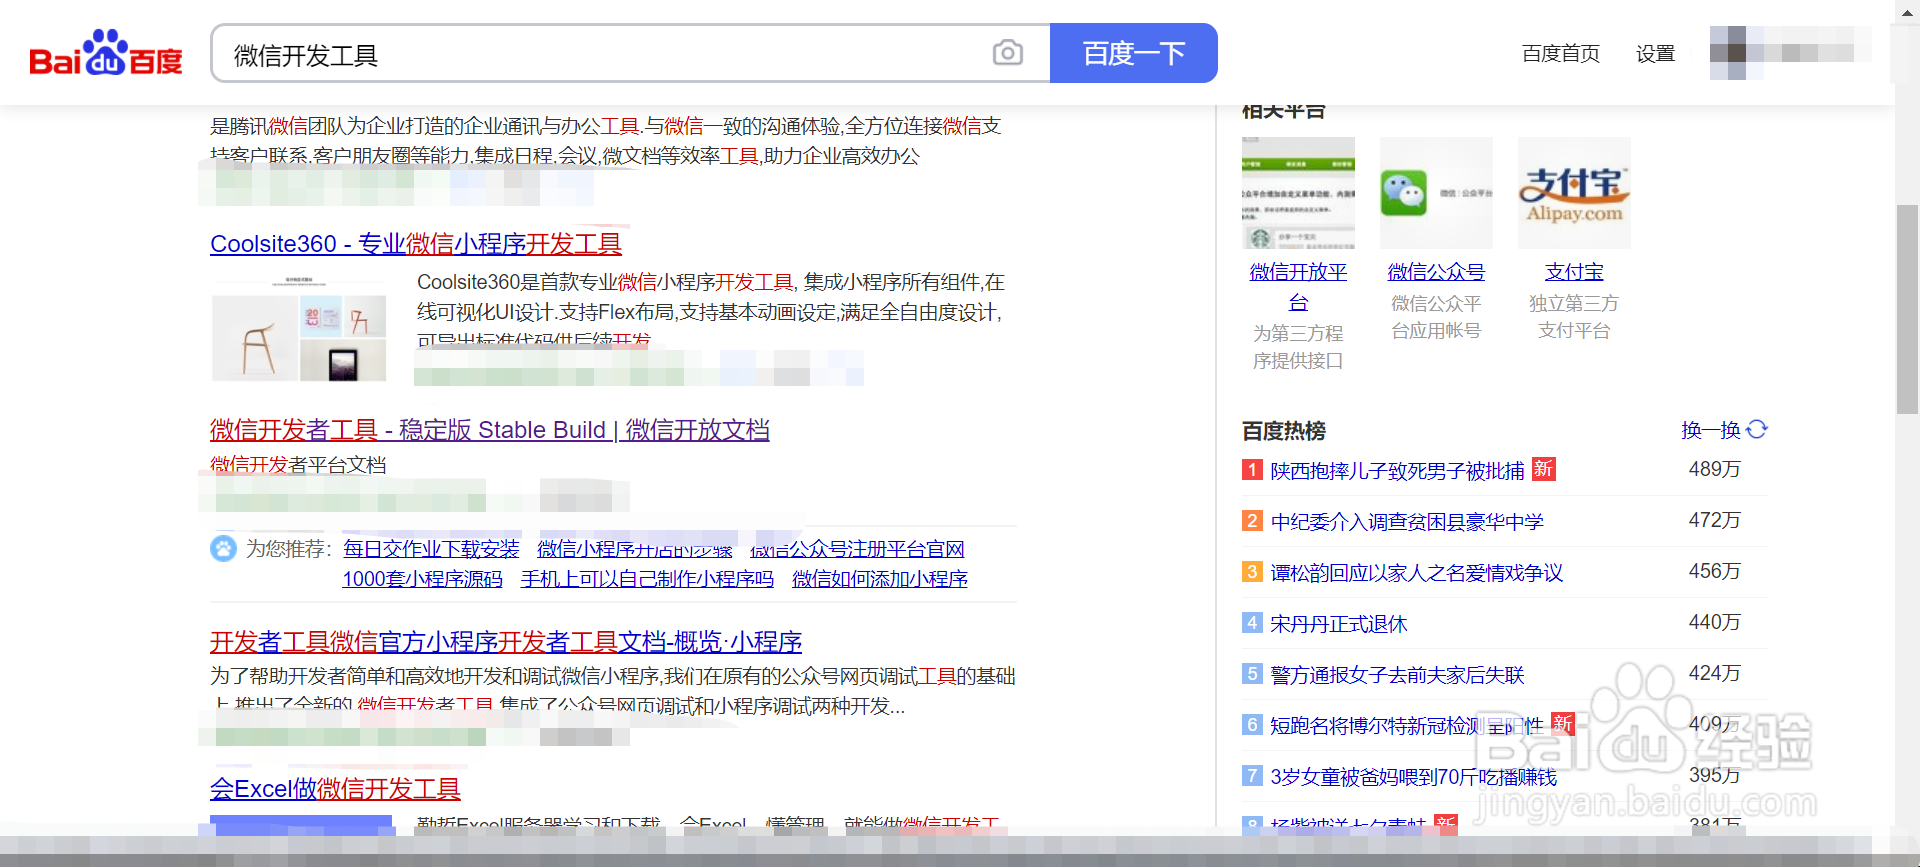Click hot count 472万
The height and width of the screenshot is (867, 1920).
pyautogui.click(x=1714, y=520)
